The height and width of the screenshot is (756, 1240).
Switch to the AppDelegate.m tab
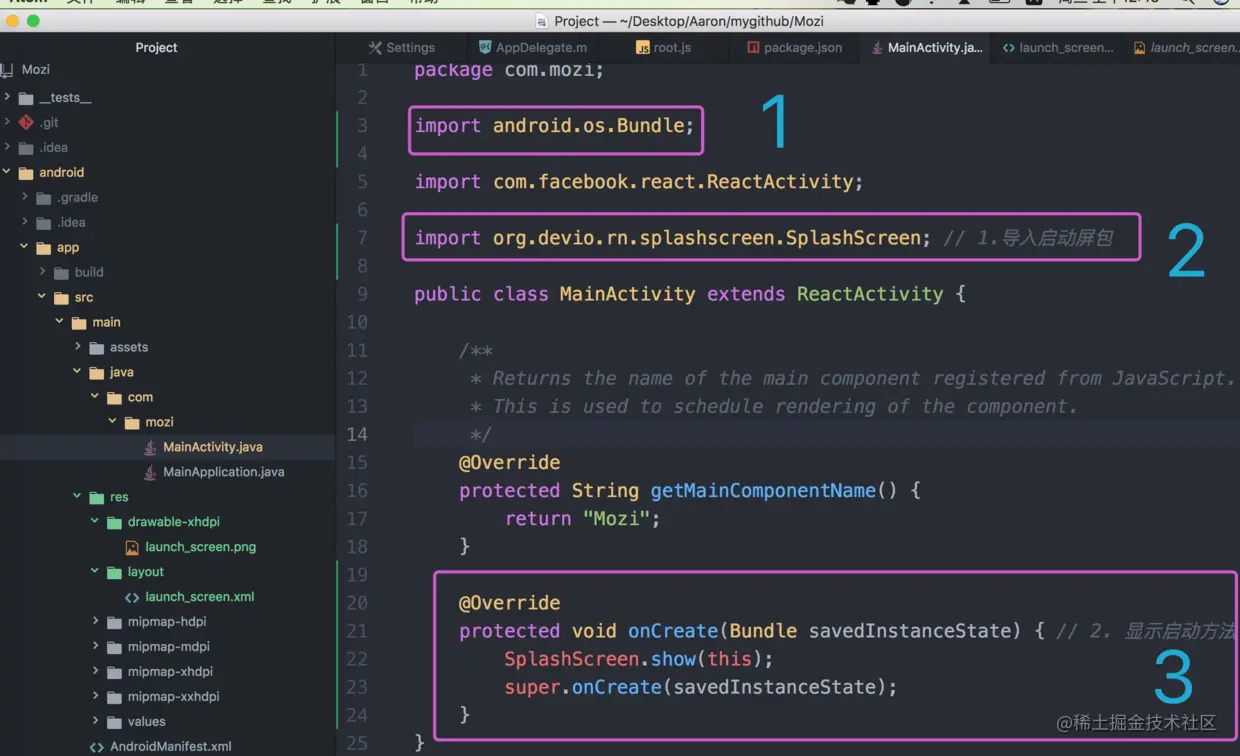point(533,47)
